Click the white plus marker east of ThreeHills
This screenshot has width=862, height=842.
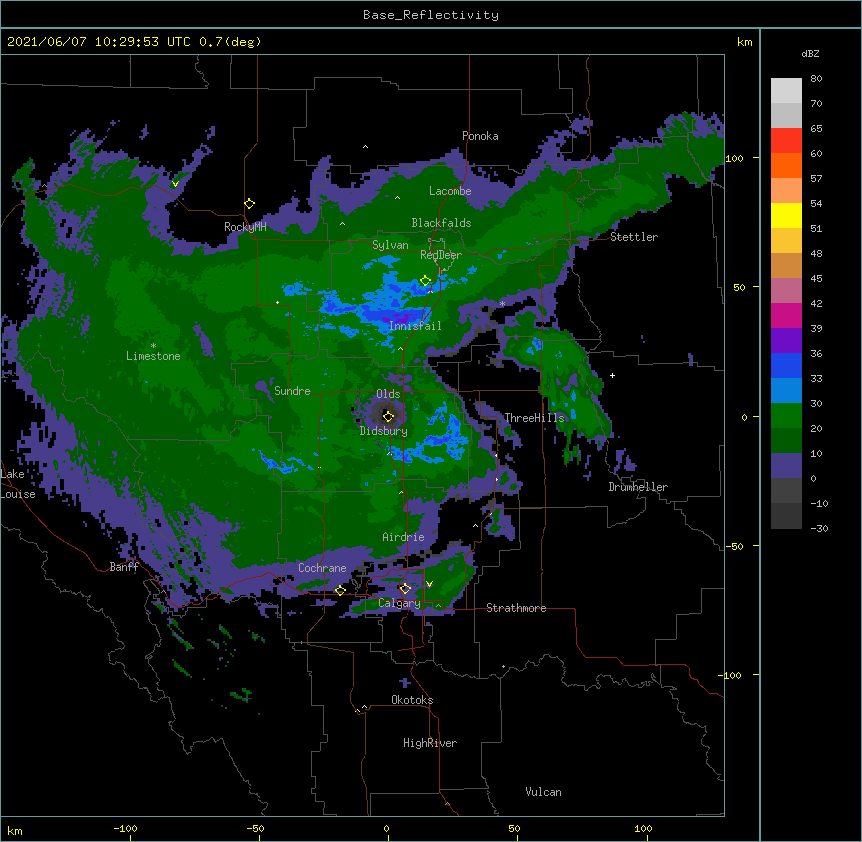(612, 375)
